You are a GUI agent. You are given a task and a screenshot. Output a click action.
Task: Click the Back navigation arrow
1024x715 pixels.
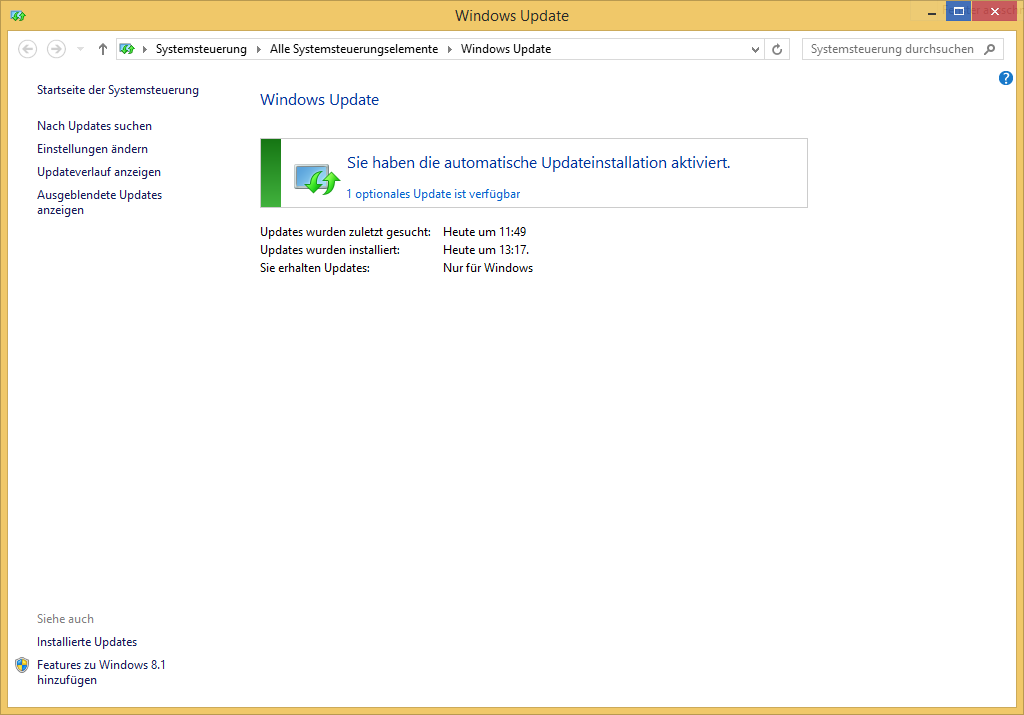pos(27,49)
